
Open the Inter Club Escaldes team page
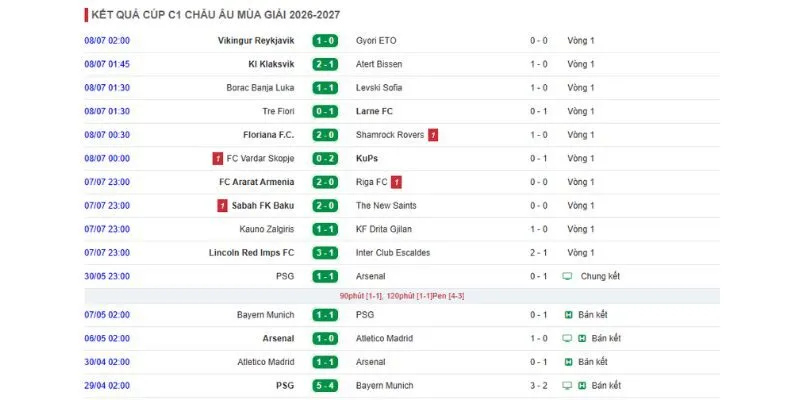point(393,253)
